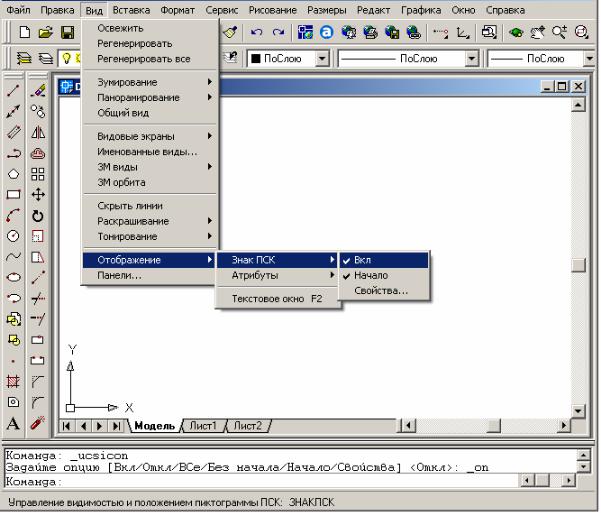Select the Rectangle drawing tool

pyautogui.click(x=13, y=194)
